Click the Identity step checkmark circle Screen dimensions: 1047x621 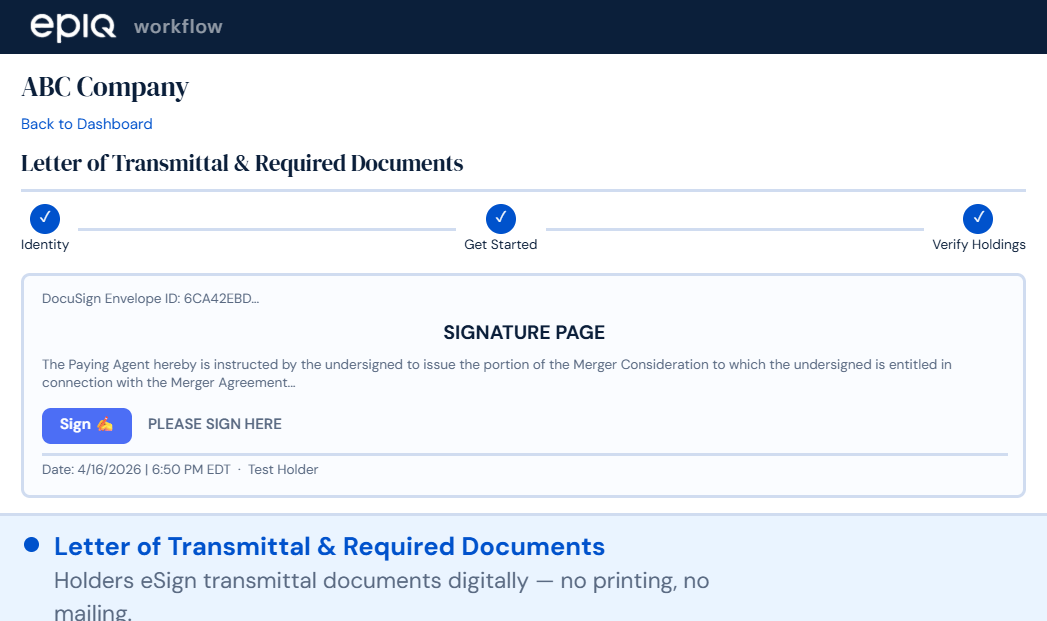click(x=45, y=218)
